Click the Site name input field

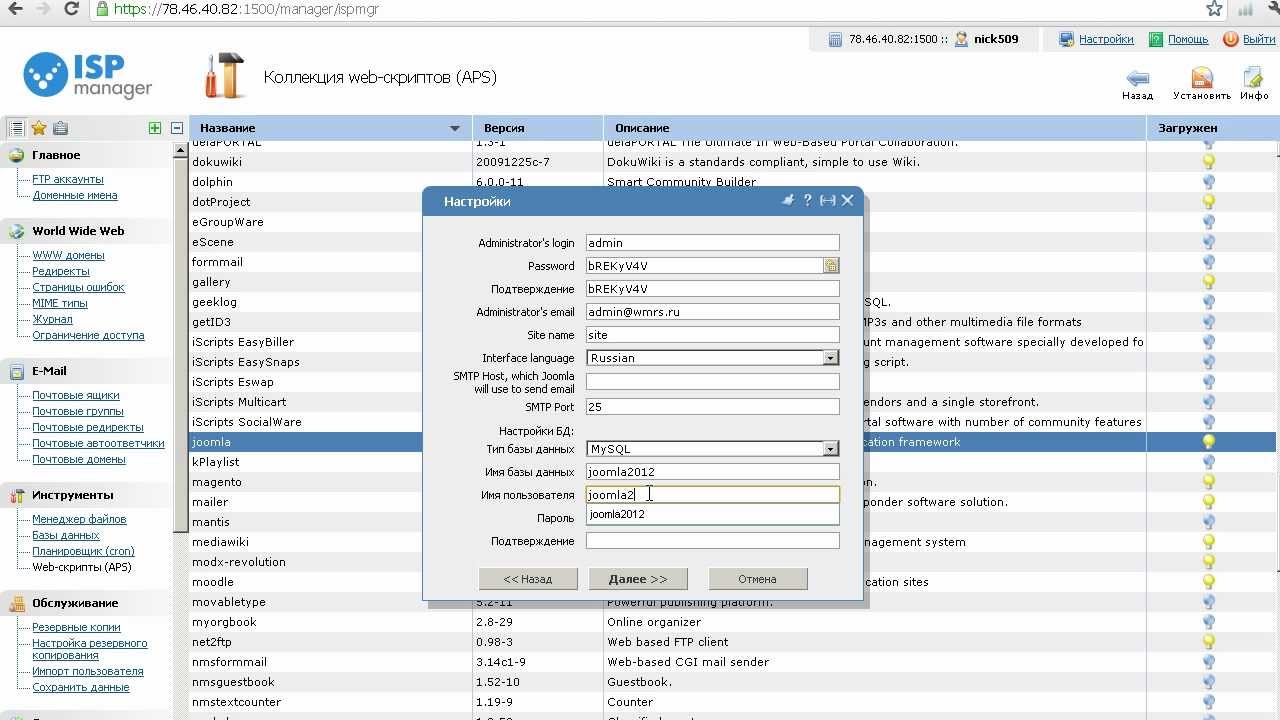click(712, 334)
